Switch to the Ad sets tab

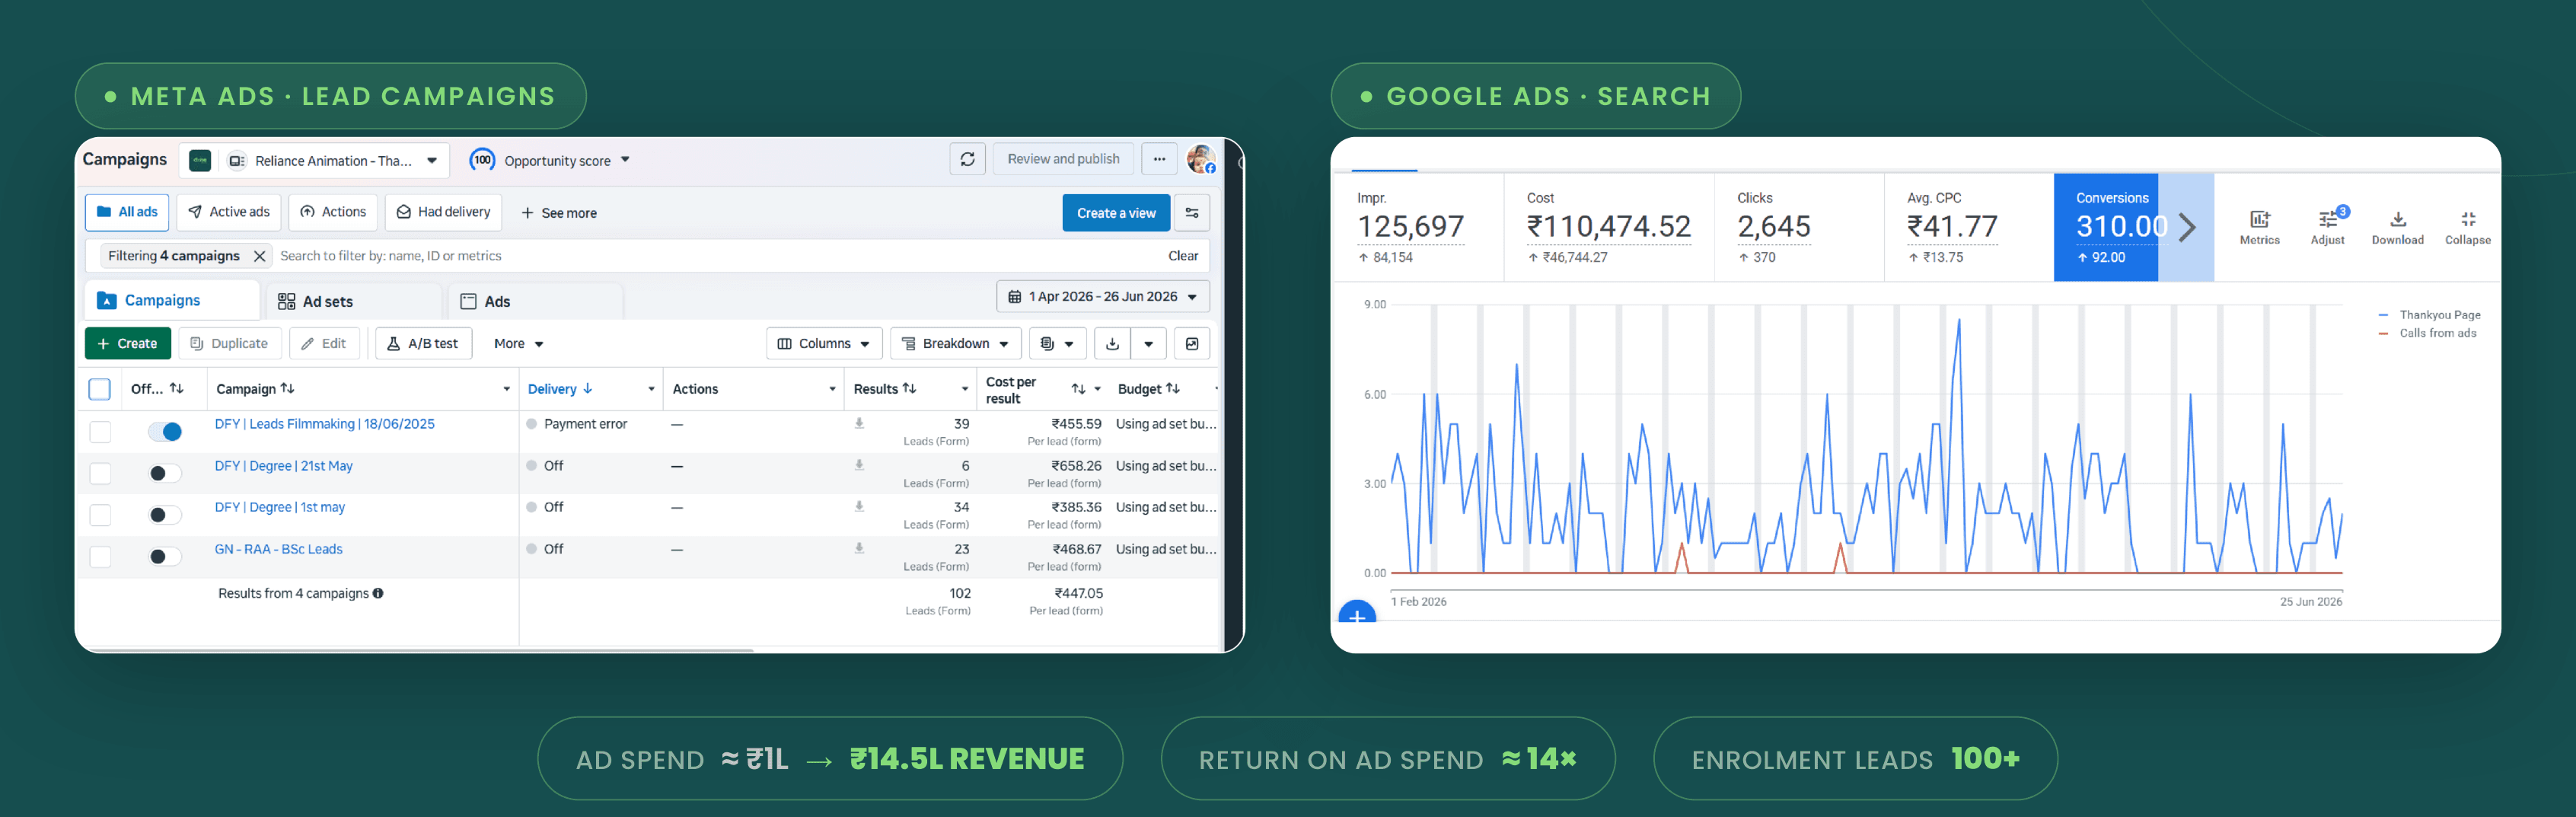coord(353,301)
